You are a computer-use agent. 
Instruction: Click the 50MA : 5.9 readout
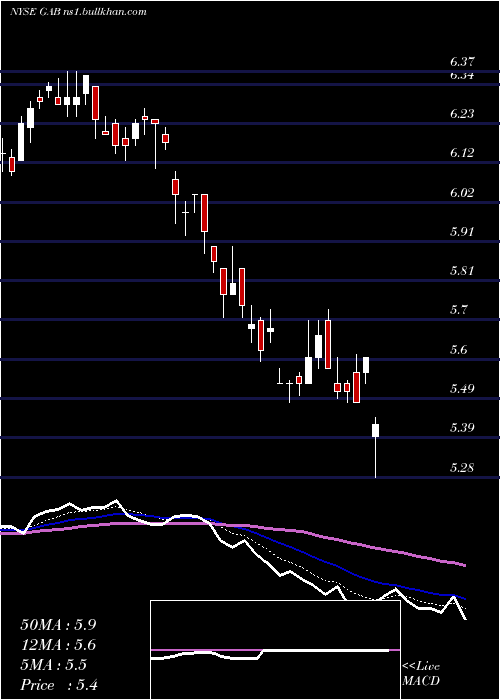click(x=58, y=625)
